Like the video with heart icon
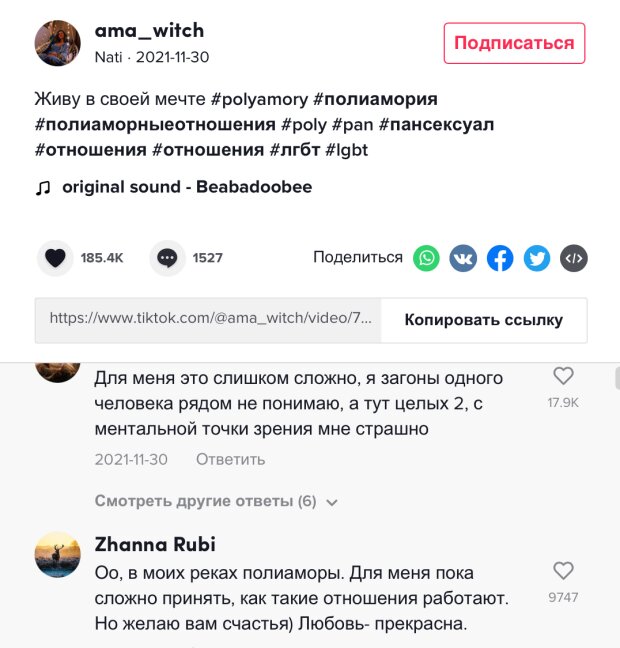Screen dimensions: 620x648 pyautogui.click(x=56, y=258)
